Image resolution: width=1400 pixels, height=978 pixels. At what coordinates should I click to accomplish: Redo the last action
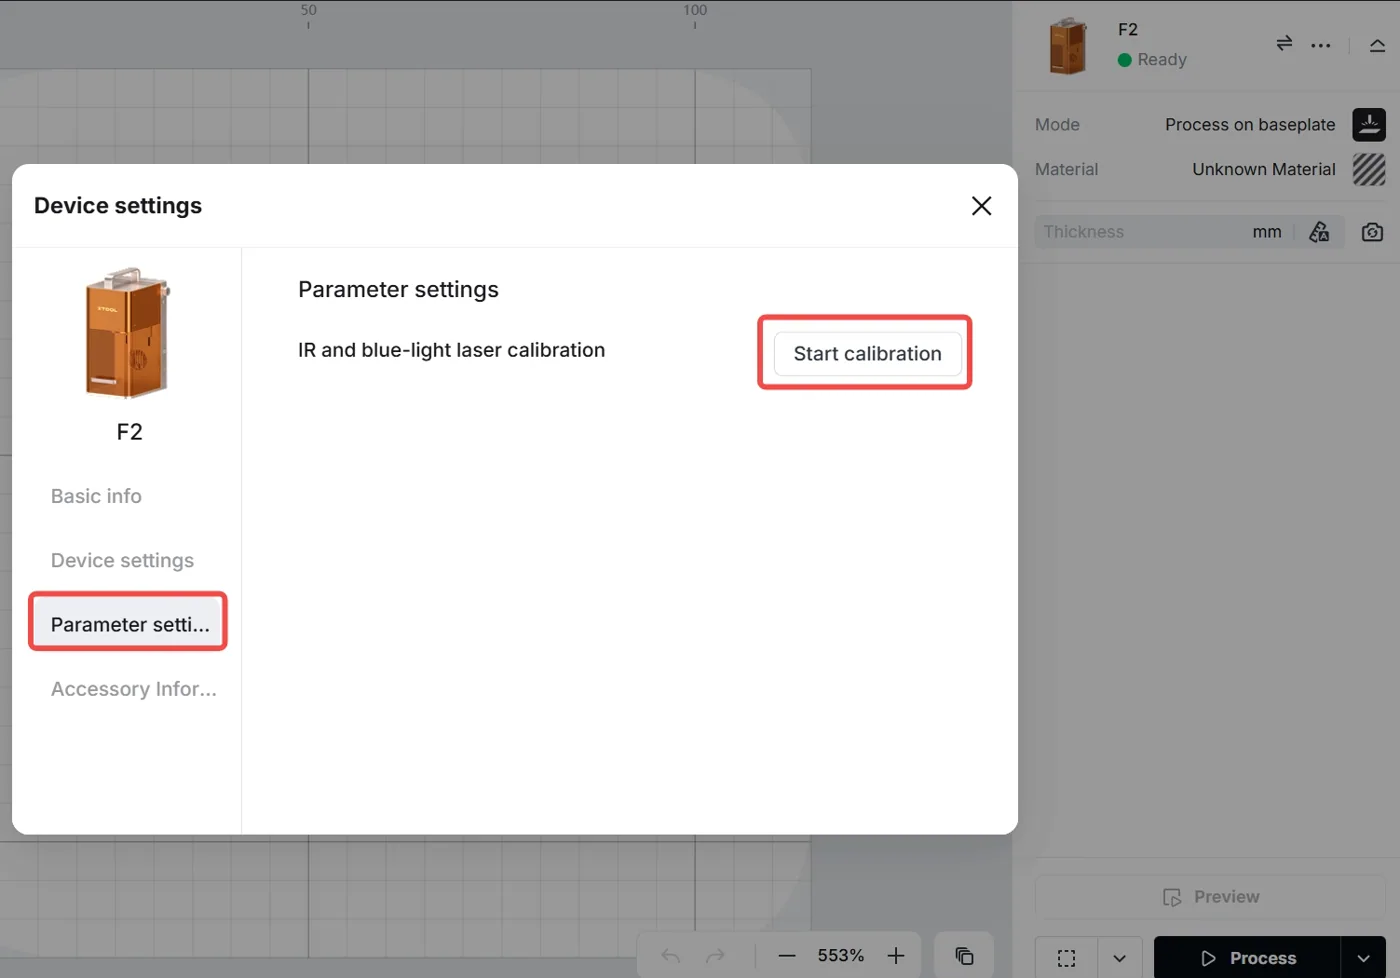tap(715, 956)
